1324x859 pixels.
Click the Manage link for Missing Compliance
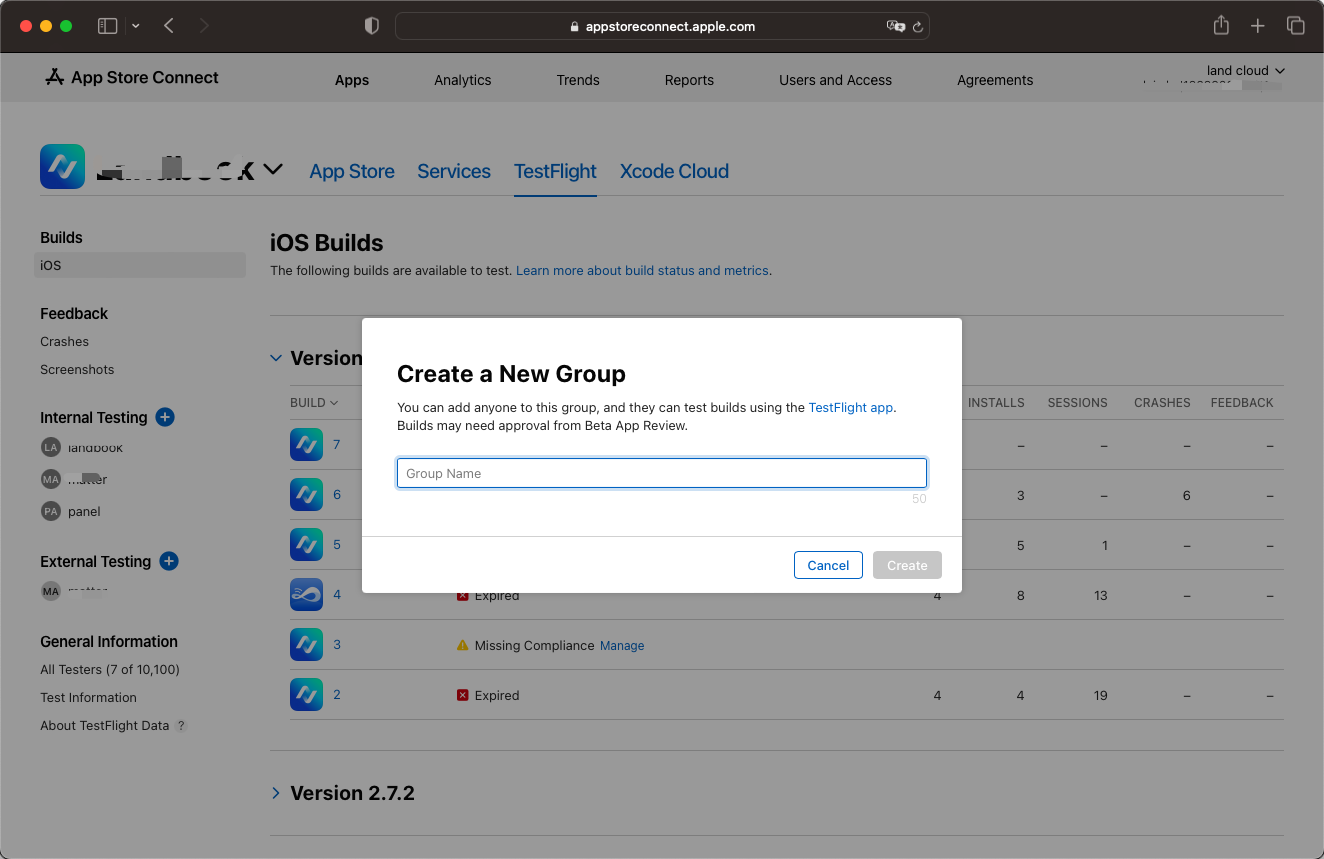(x=622, y=646)
